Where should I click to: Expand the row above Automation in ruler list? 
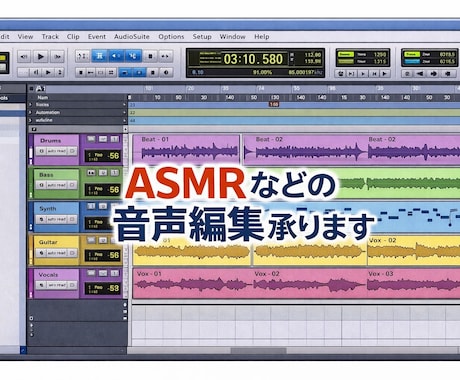30,105
